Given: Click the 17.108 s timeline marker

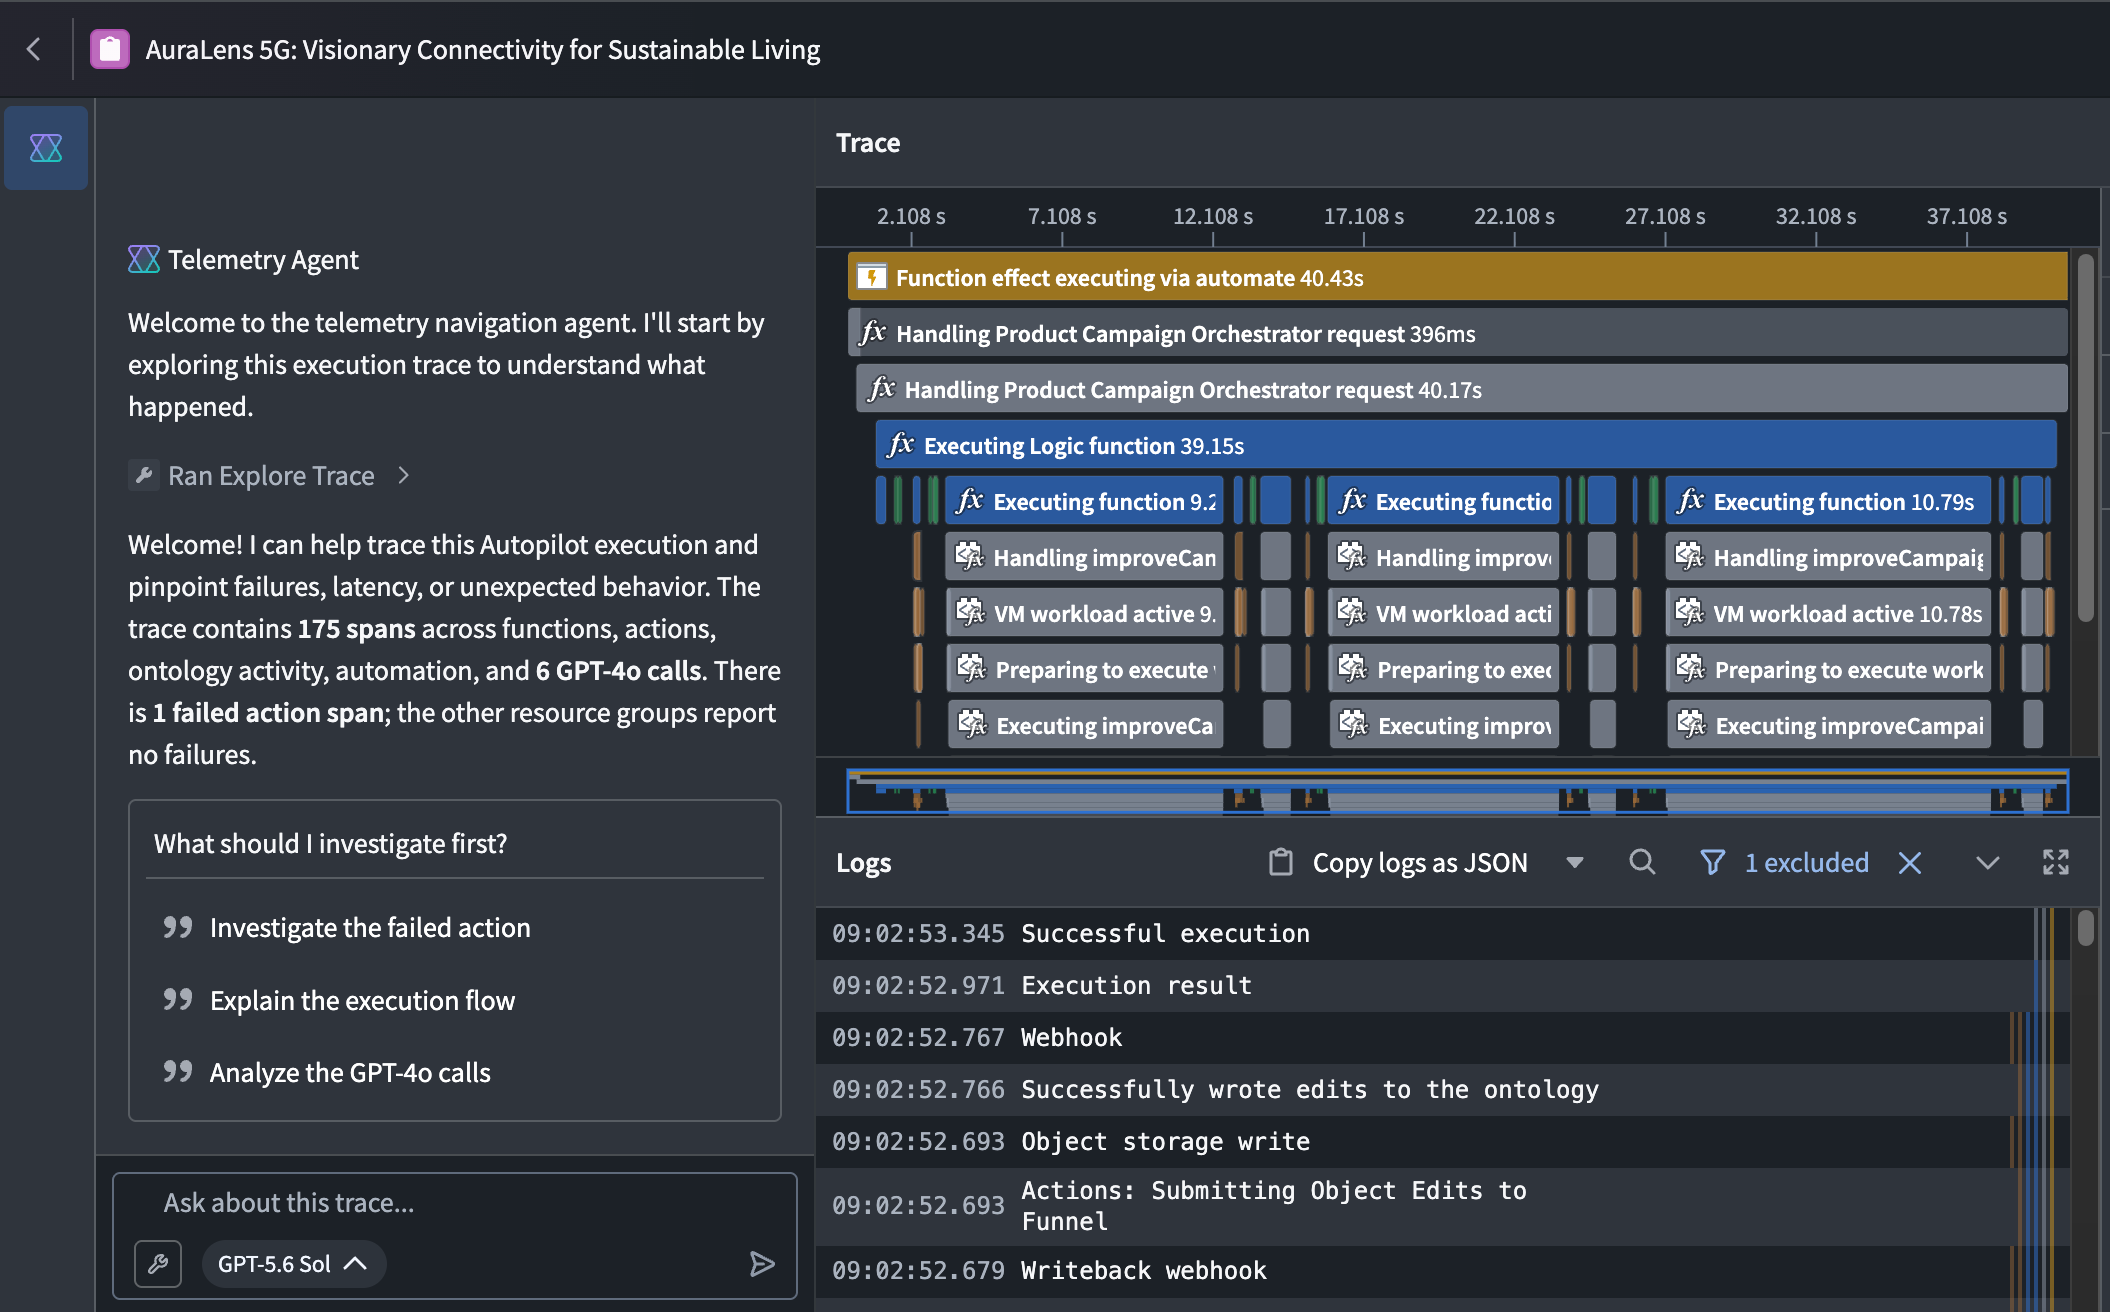Looking at the screenshot, I should coord(1364,216).
